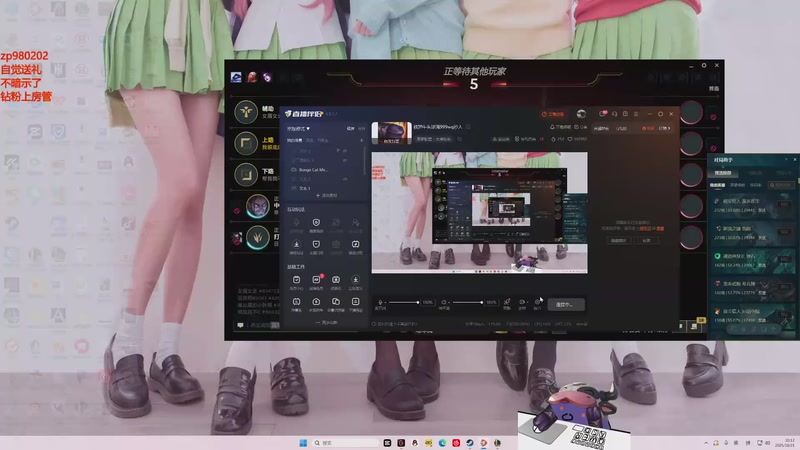The height and width of the screenshot is (450, 800).
Task: Click the record camera icon in bottom bar
Action: [x=522, y=304]
